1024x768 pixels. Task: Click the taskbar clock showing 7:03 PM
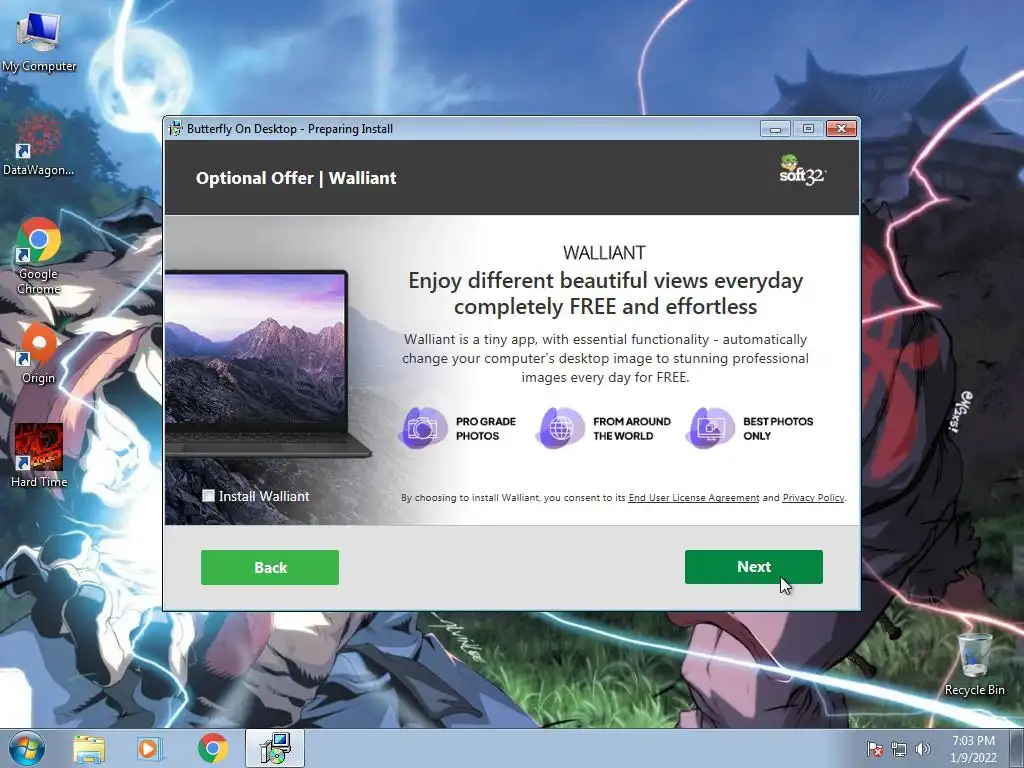point(973,749)
